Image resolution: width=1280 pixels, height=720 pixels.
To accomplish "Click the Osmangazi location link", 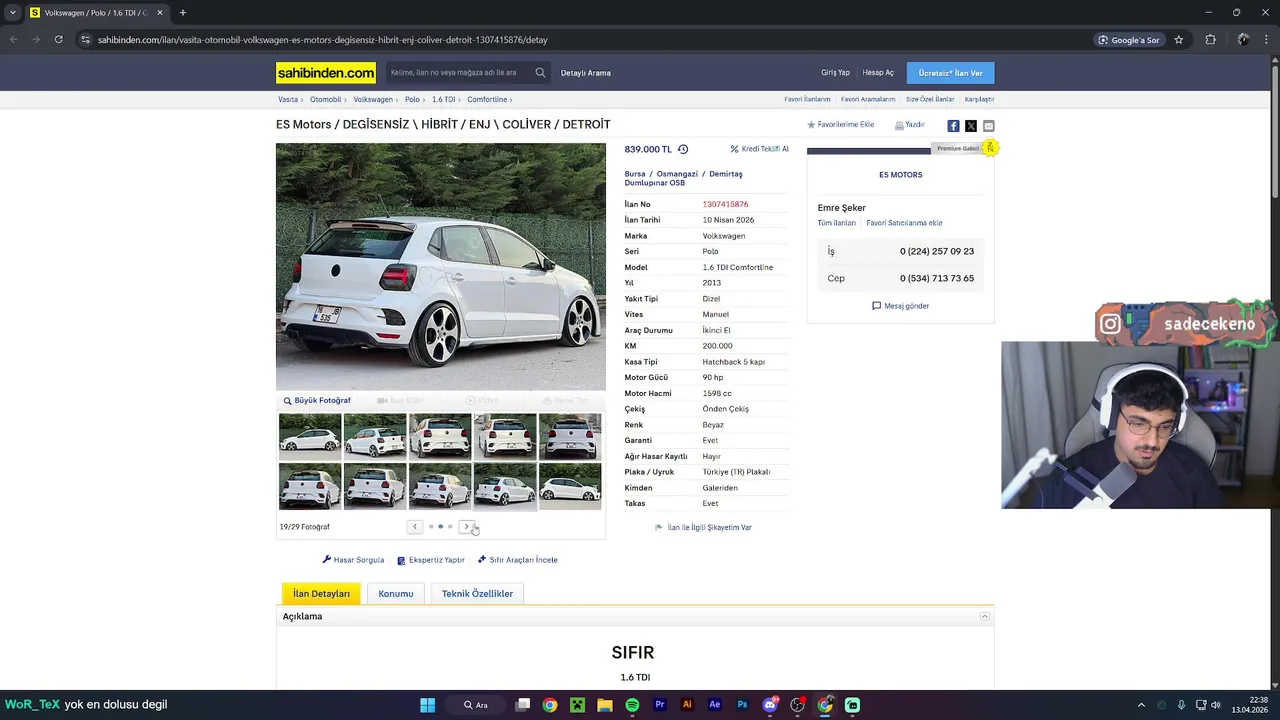I will [x=677, y=174].
